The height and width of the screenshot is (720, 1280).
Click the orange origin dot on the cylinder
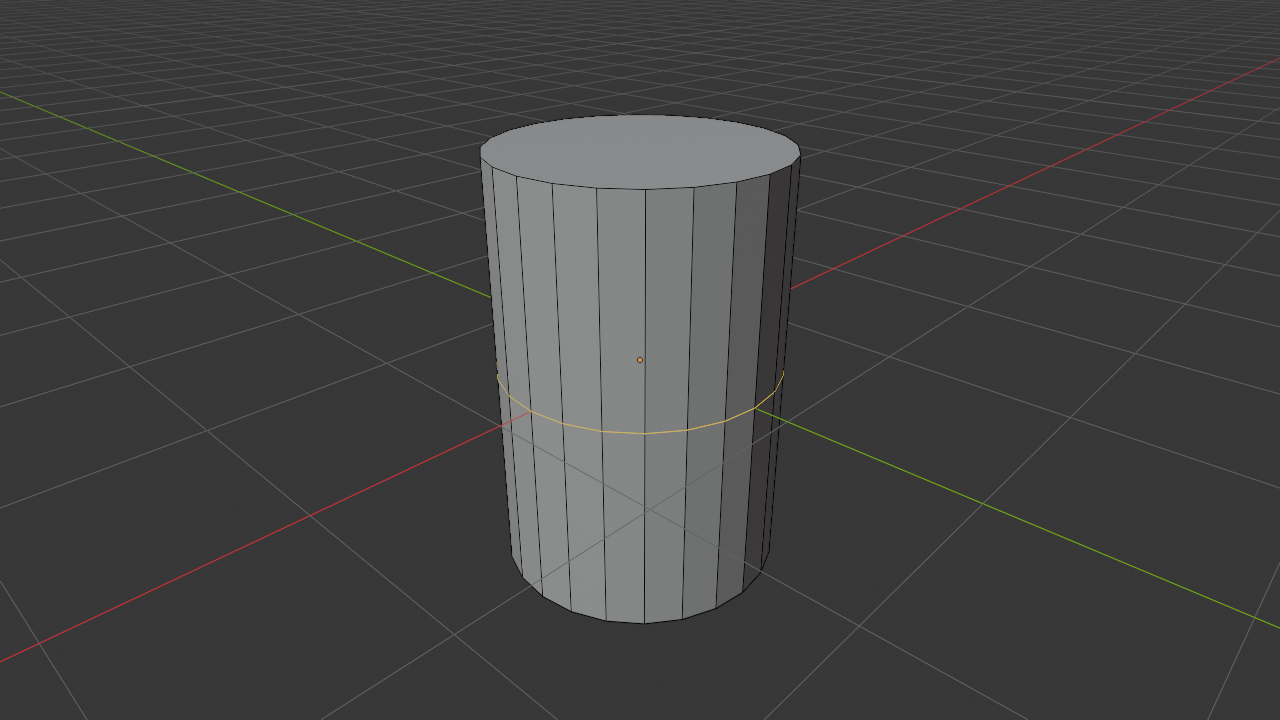coord(640,360)
